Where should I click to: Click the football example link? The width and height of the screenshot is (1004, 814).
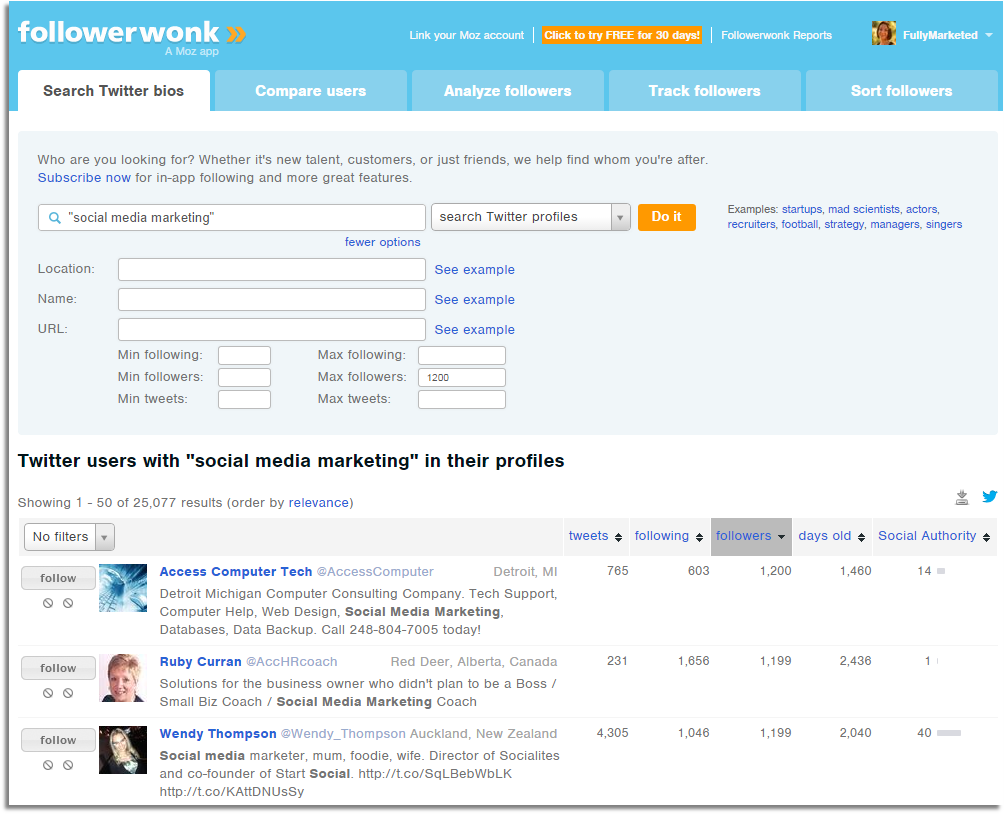point(800,224)
